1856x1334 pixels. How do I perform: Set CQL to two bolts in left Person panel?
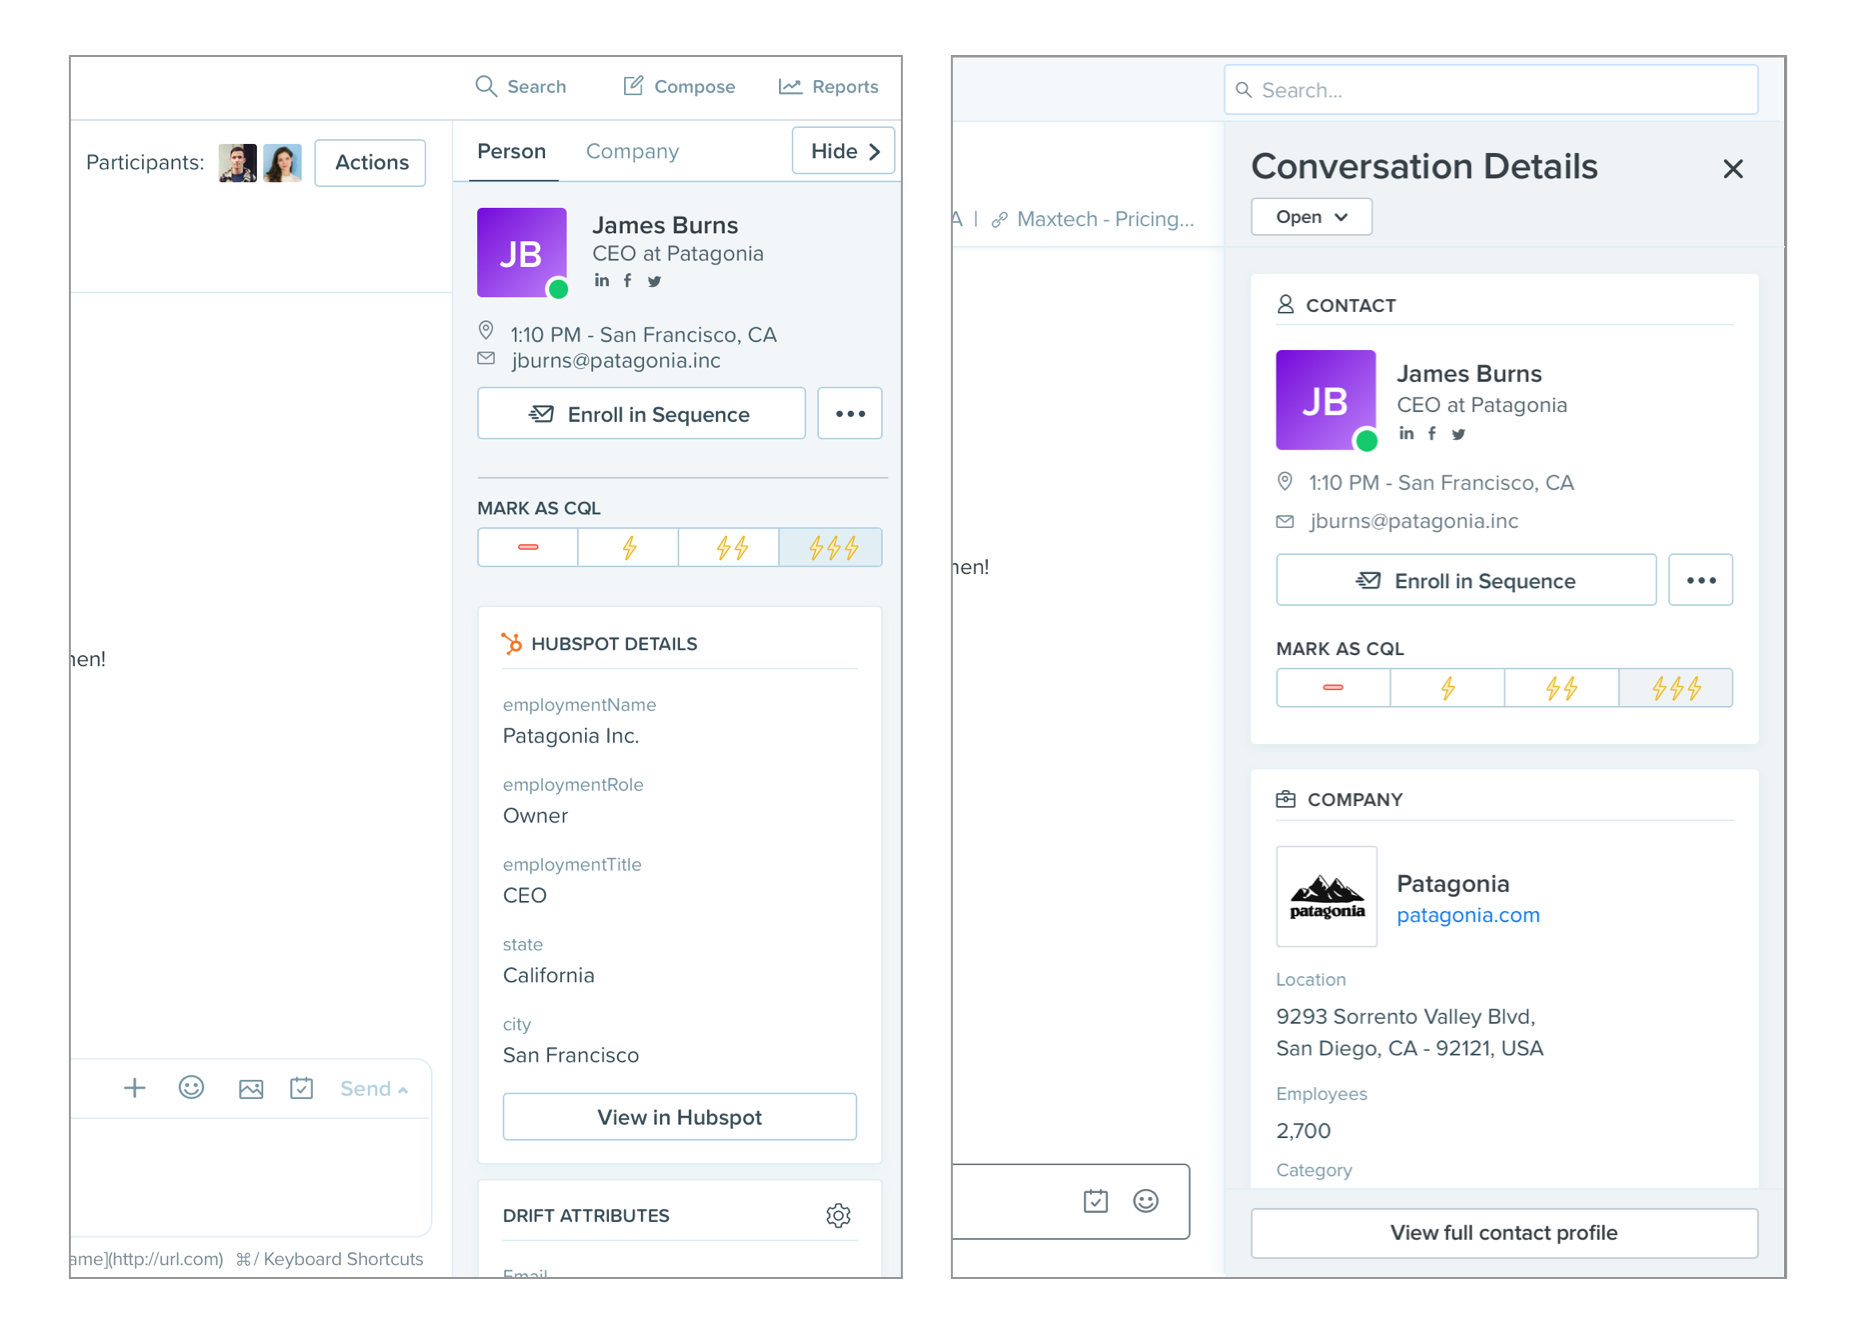[730, 547]
